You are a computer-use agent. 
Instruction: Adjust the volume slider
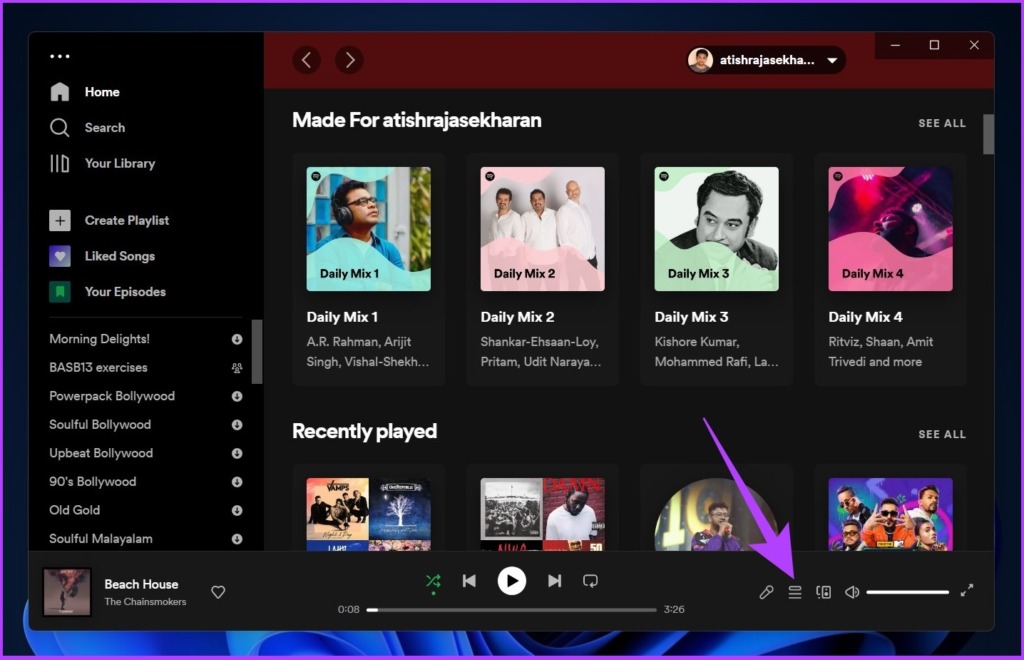[907, 592]
